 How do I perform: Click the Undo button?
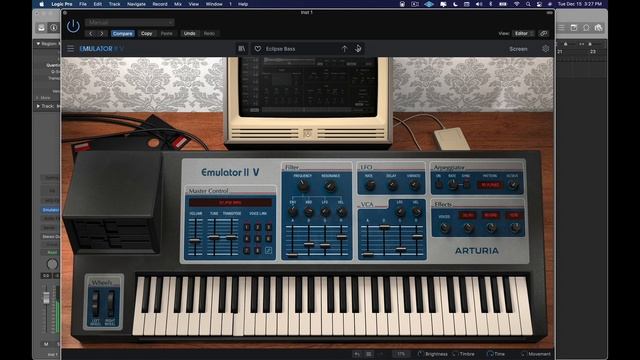[x=189, y=33]
